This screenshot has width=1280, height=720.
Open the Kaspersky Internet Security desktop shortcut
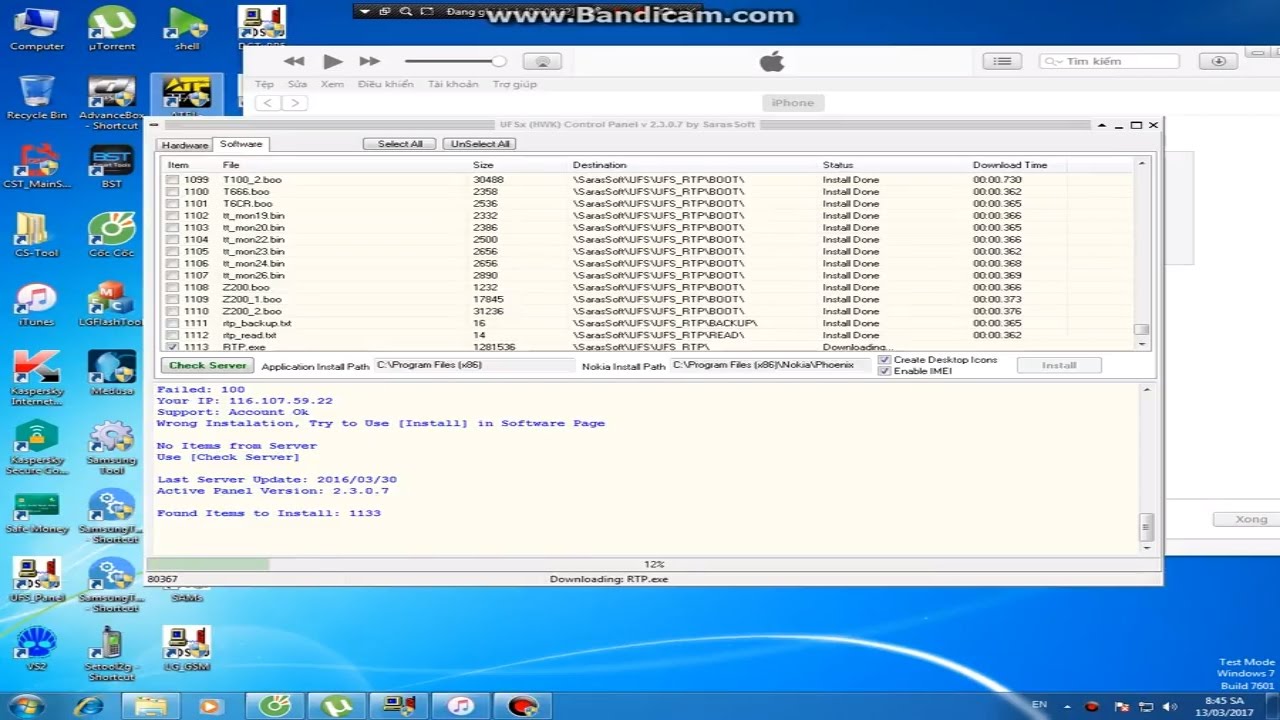[x=37, y=378]
